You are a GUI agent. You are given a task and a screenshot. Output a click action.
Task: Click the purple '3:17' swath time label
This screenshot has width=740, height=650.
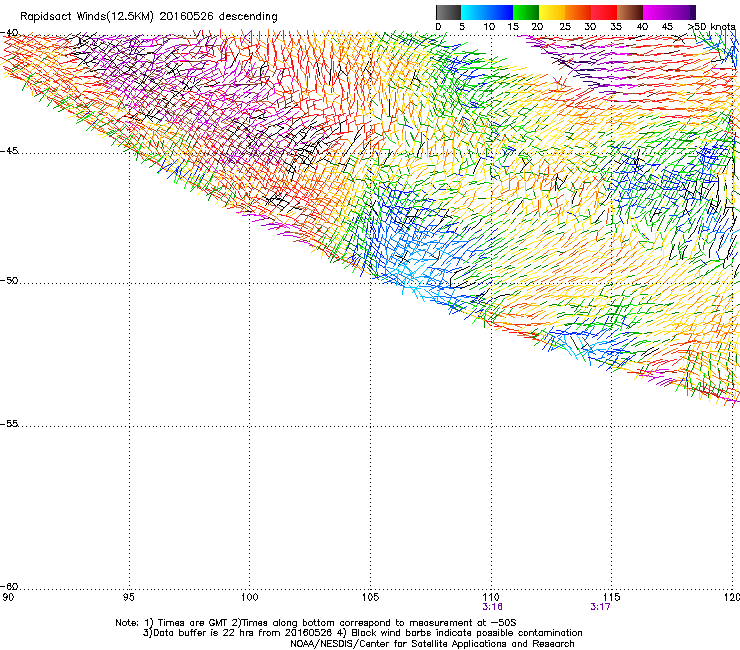pyautogui.click(x=600, y=607)
